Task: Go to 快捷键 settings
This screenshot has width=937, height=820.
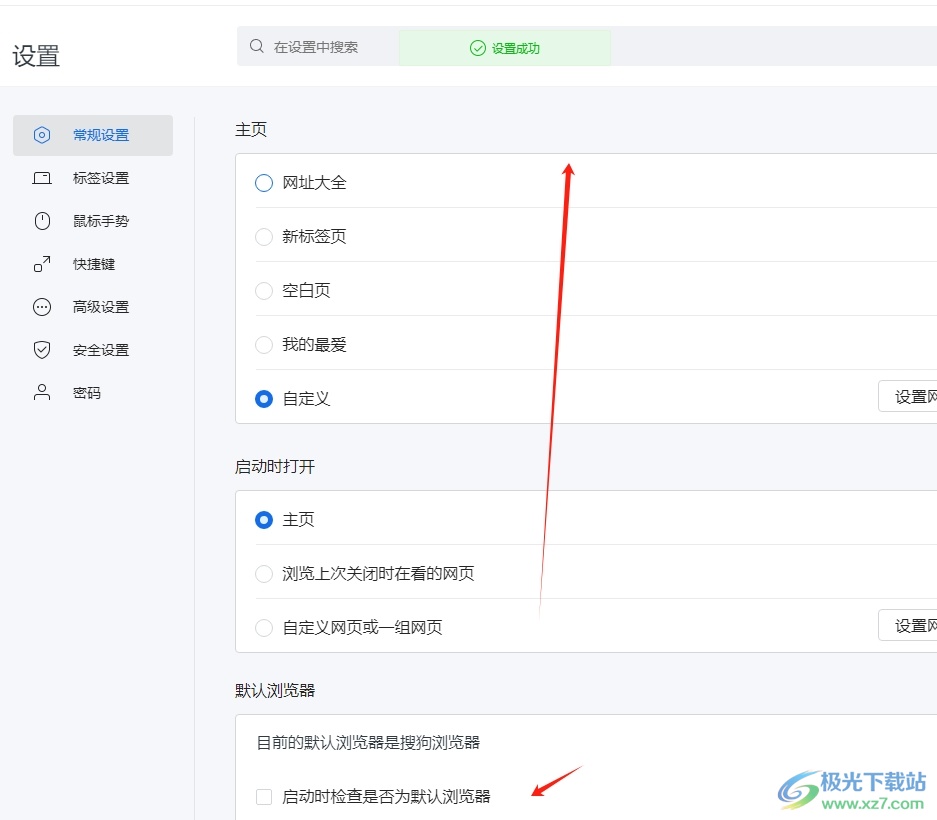Action: click(93, 264)
